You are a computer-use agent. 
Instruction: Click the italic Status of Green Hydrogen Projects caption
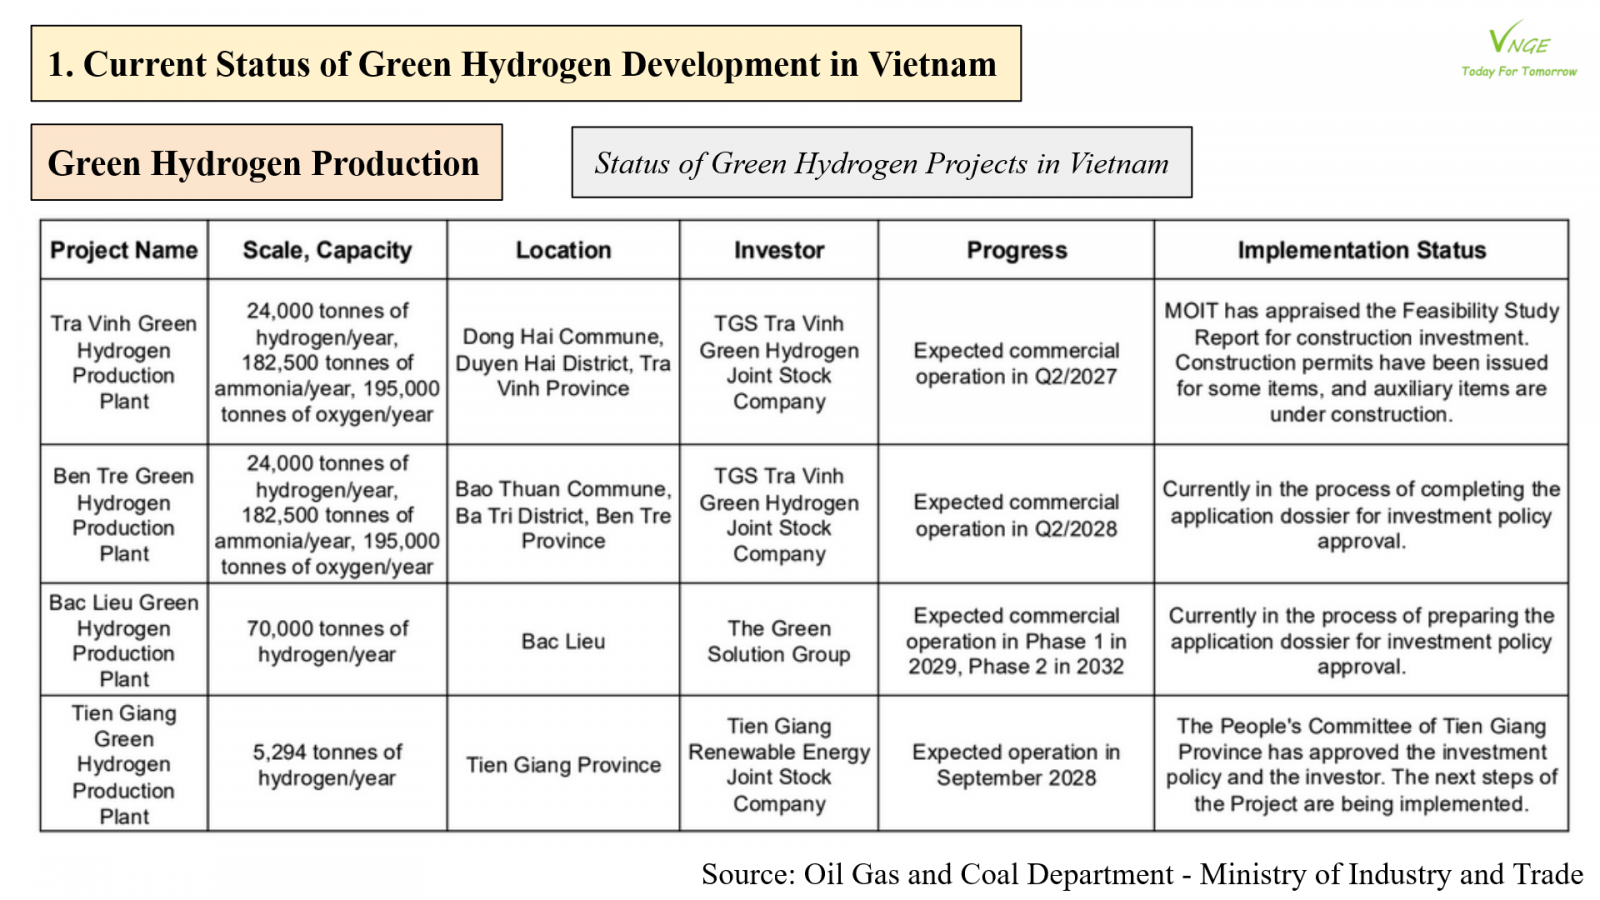click(x=881, y=163)
